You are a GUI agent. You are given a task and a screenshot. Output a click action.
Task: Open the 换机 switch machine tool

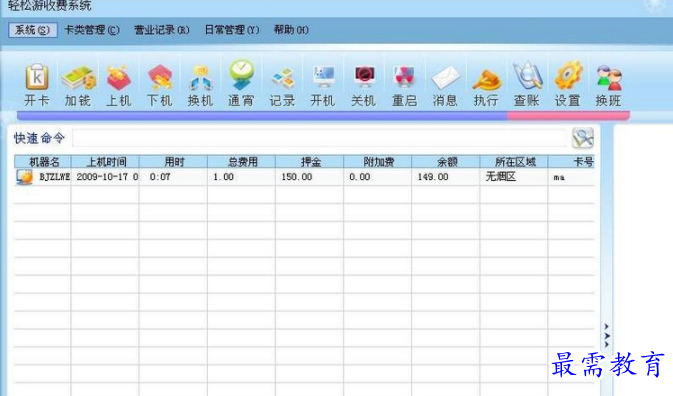point(200,78)
